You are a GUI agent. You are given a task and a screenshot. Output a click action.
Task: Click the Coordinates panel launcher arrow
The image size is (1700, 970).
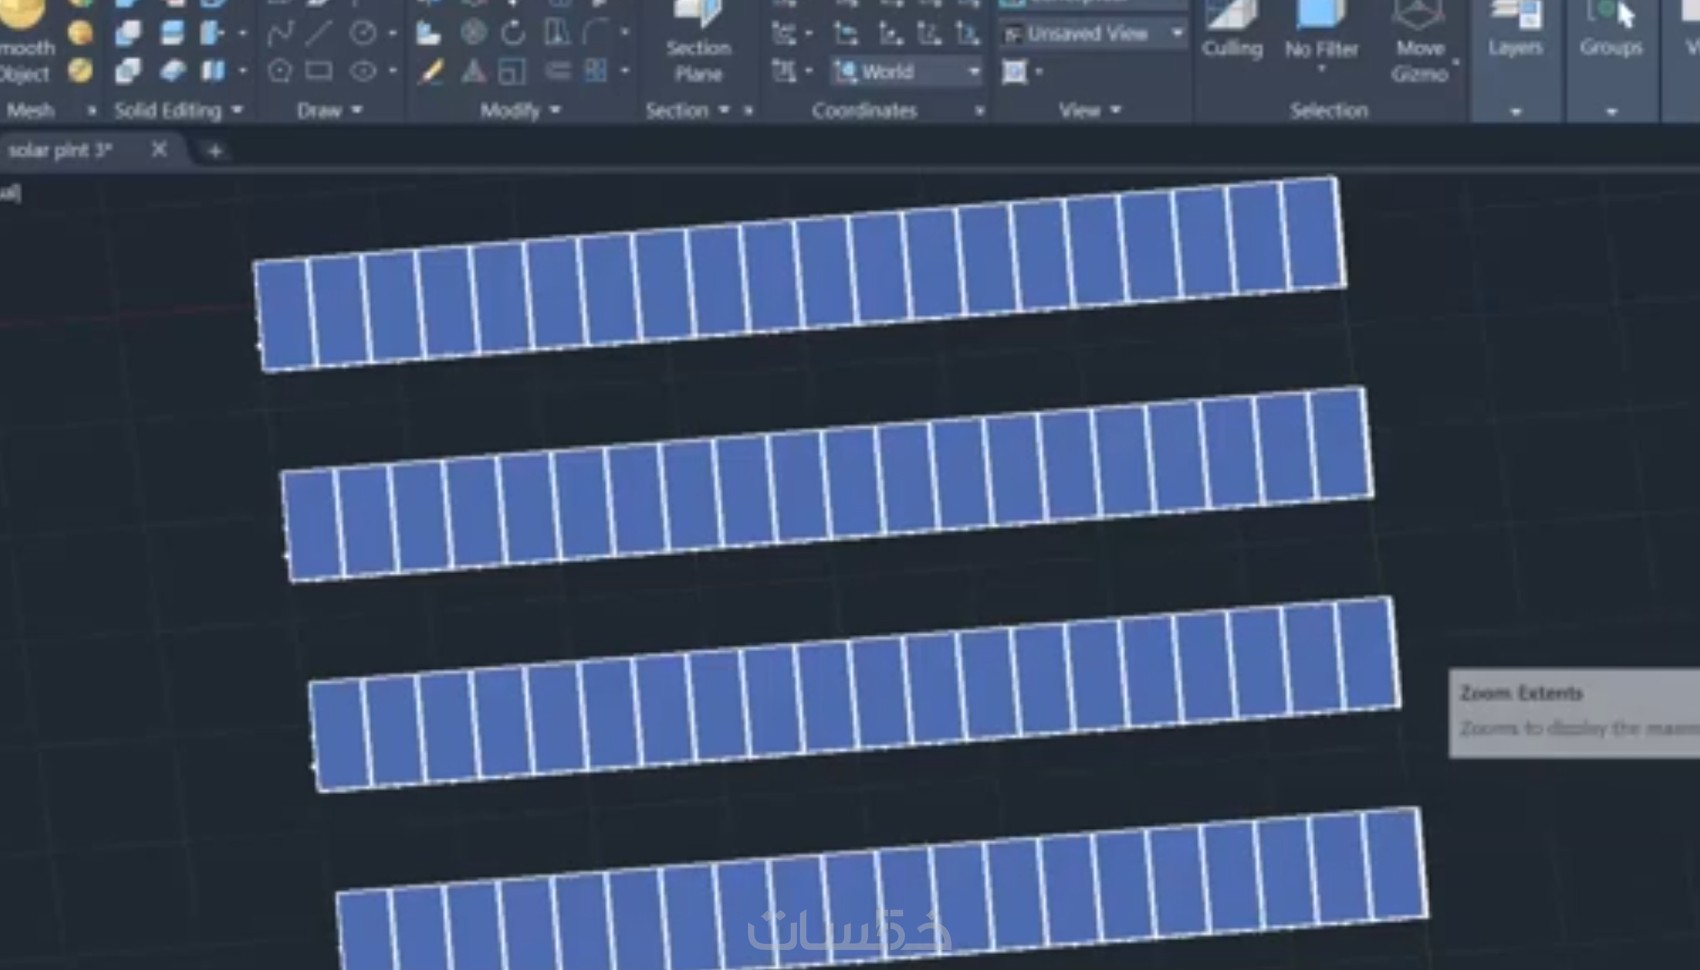coord(979,111)
